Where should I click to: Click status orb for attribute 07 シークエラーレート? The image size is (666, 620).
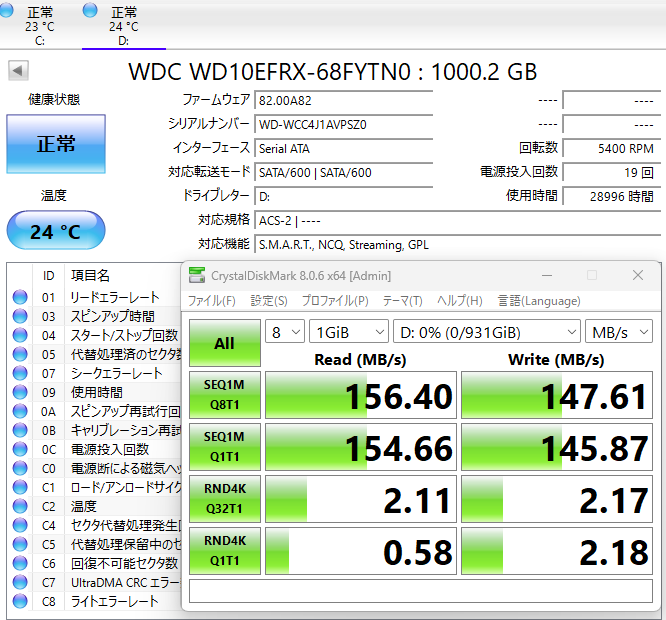[20, 373]
